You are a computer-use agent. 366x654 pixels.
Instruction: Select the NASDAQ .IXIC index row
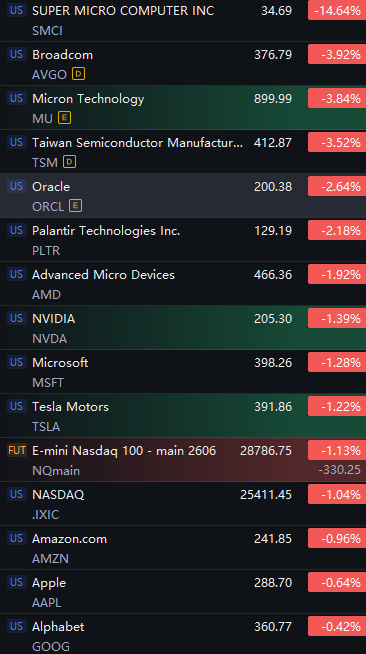(x=183, y=504)
